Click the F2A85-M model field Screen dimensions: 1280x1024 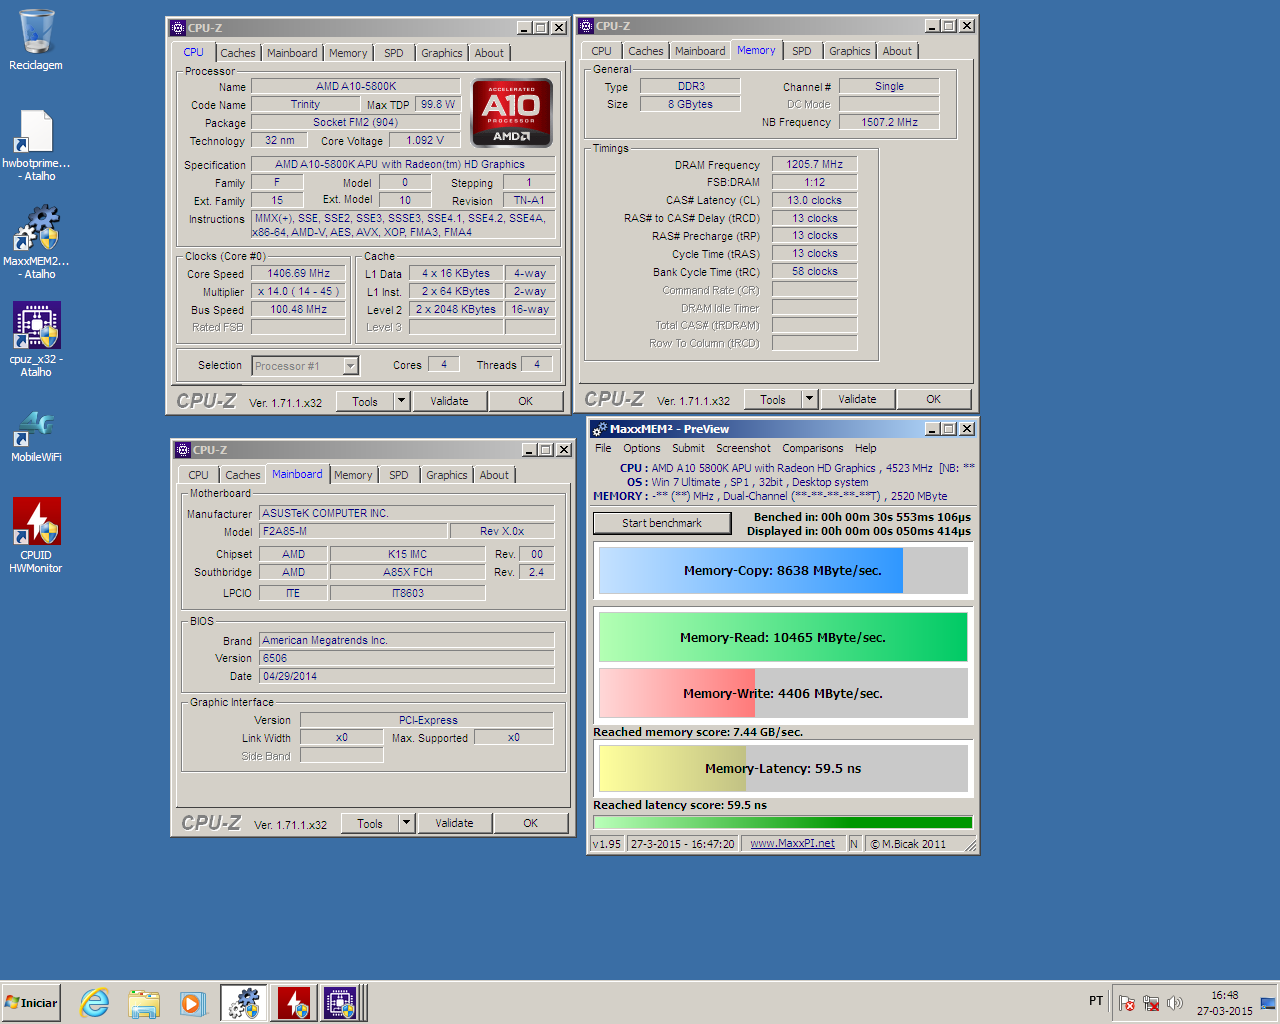(x=352, y=531)
